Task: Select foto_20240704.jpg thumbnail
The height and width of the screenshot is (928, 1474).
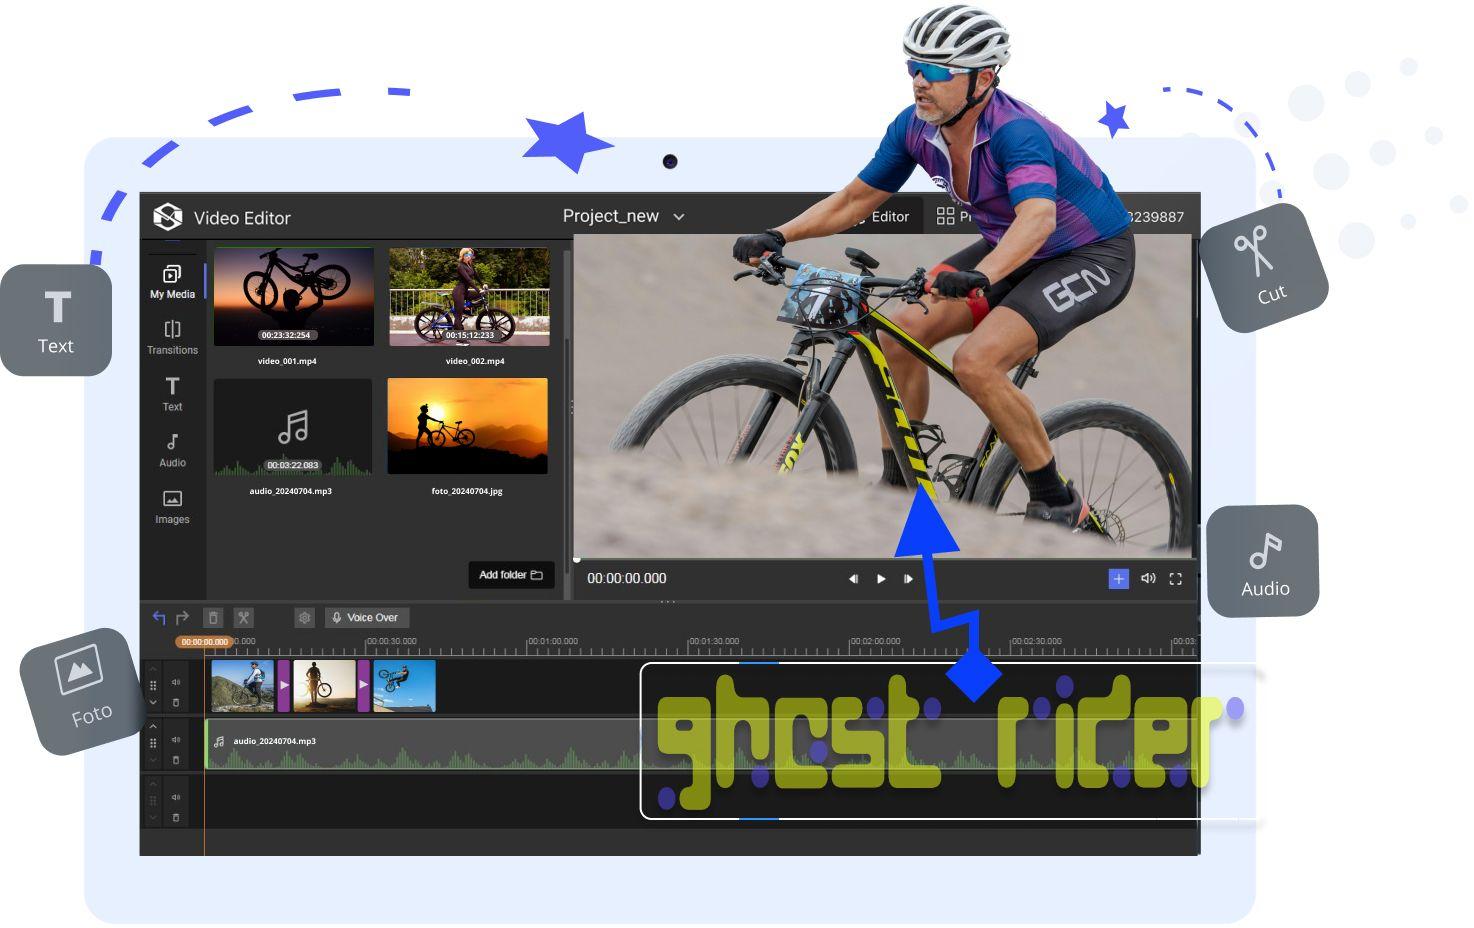Action: [468, 426]
